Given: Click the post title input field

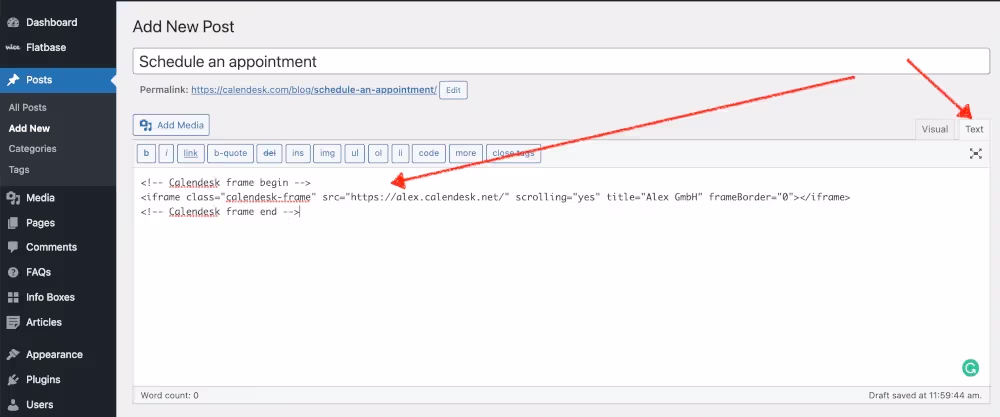Looking at the screenshot, I should (x=560, y=61).
